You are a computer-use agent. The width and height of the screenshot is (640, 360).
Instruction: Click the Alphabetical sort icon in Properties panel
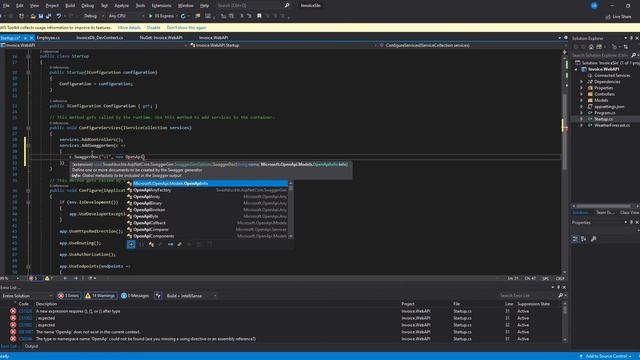pos(584,239)
